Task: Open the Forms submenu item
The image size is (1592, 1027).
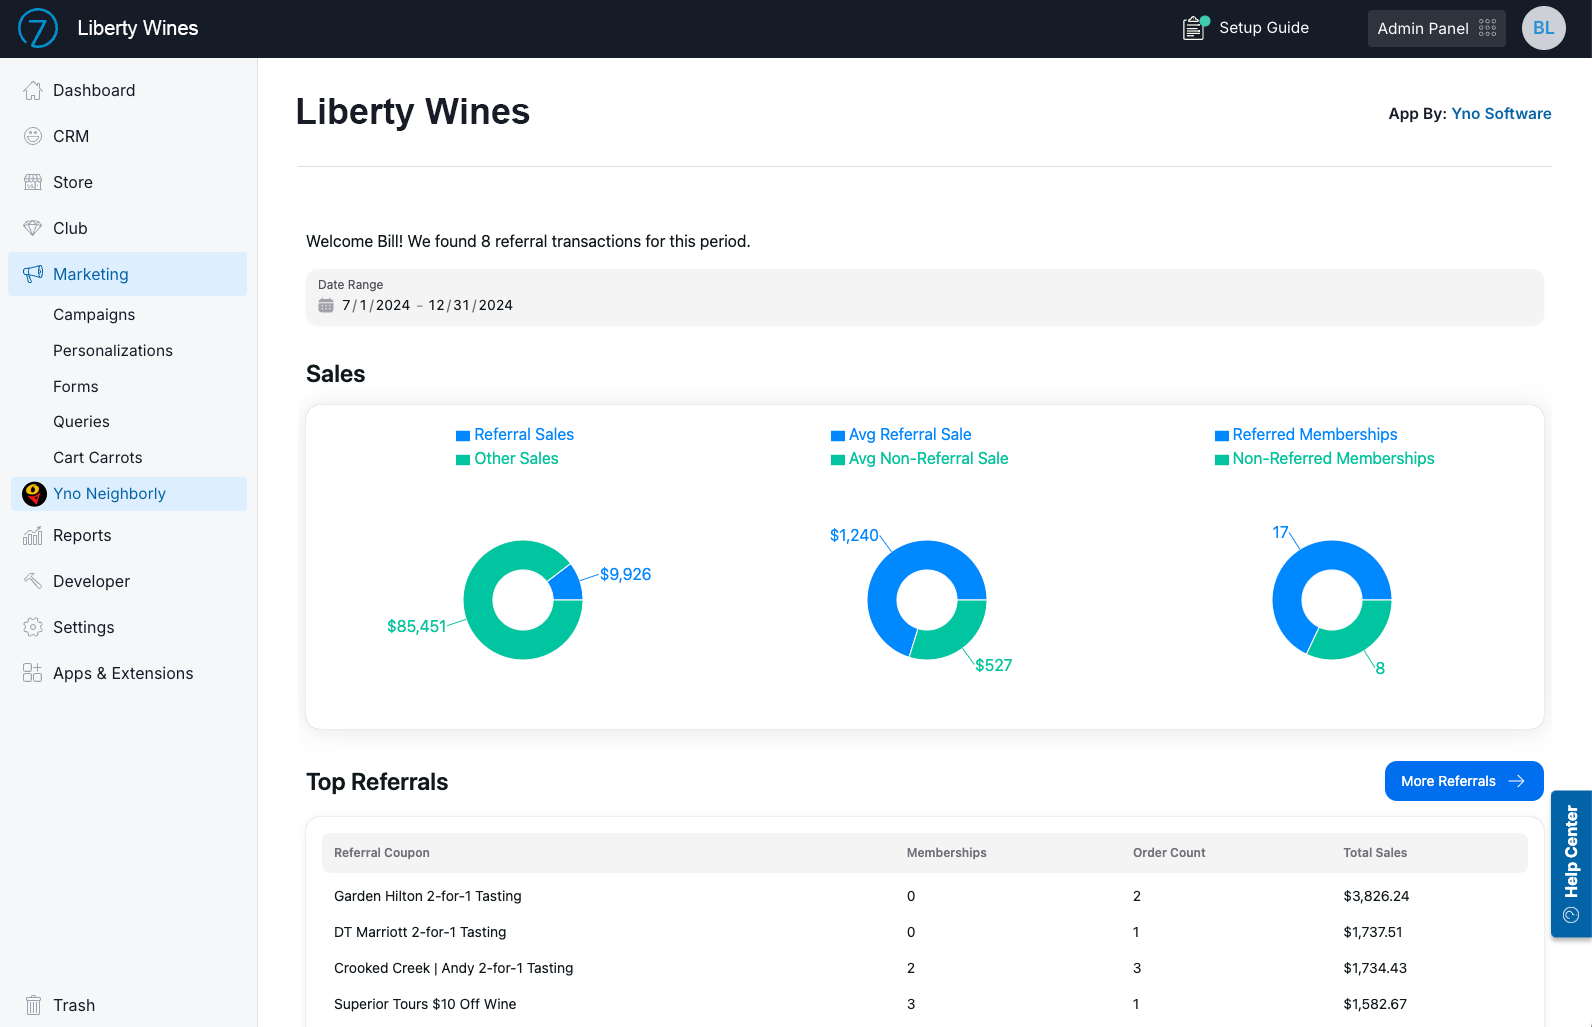Action: pos(76,386)
